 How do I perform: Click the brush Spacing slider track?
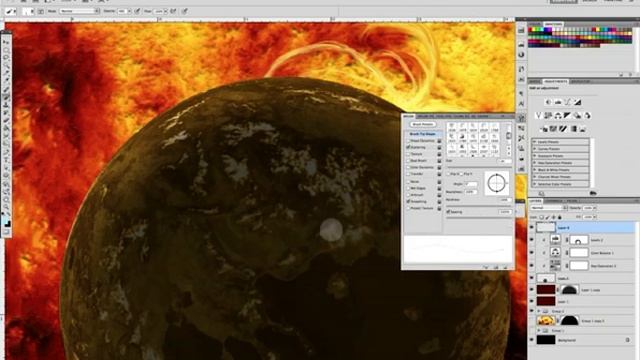[479, 218]
